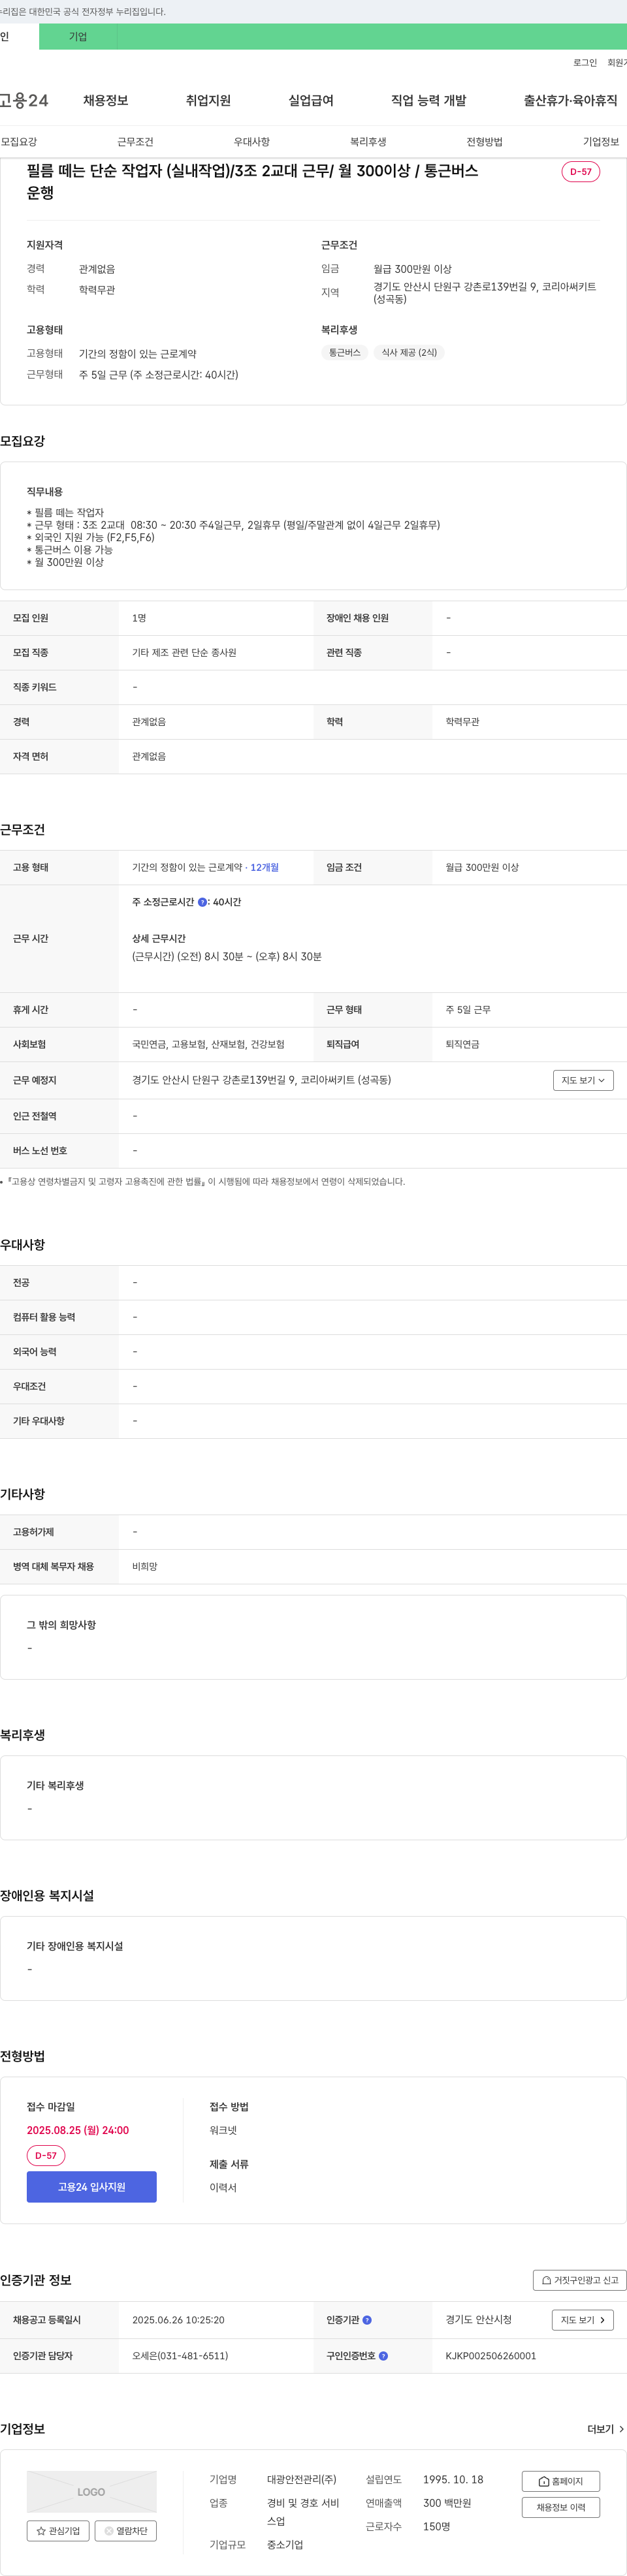This screenshot has height=2576, width=627.
Task: Click 경기도 안산시청 certification agency text
Action: pos(479,2320)
